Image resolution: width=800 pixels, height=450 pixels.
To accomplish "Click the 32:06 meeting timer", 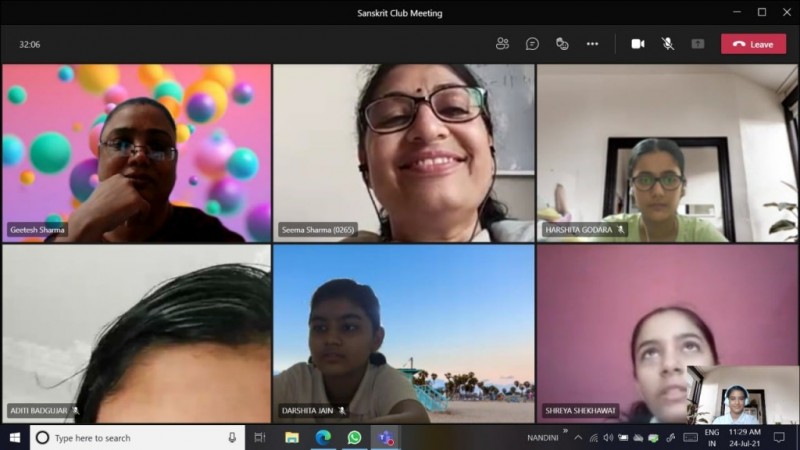I will [30, 44].
